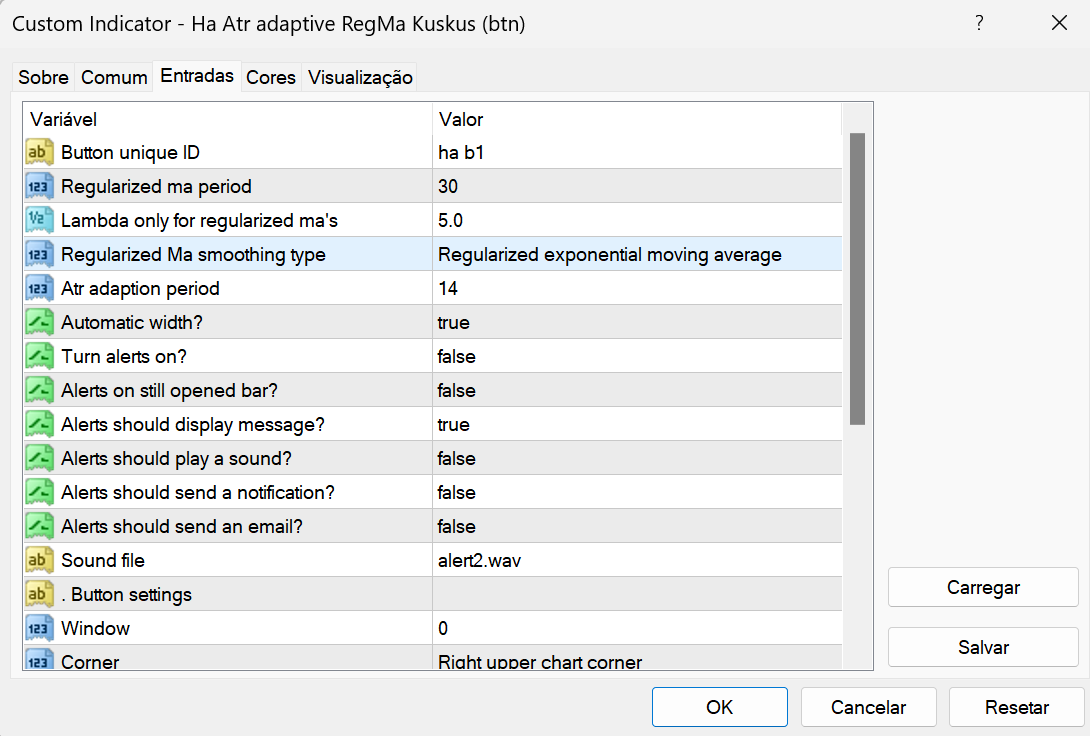Click the Resetar button

coord(1016,707)
